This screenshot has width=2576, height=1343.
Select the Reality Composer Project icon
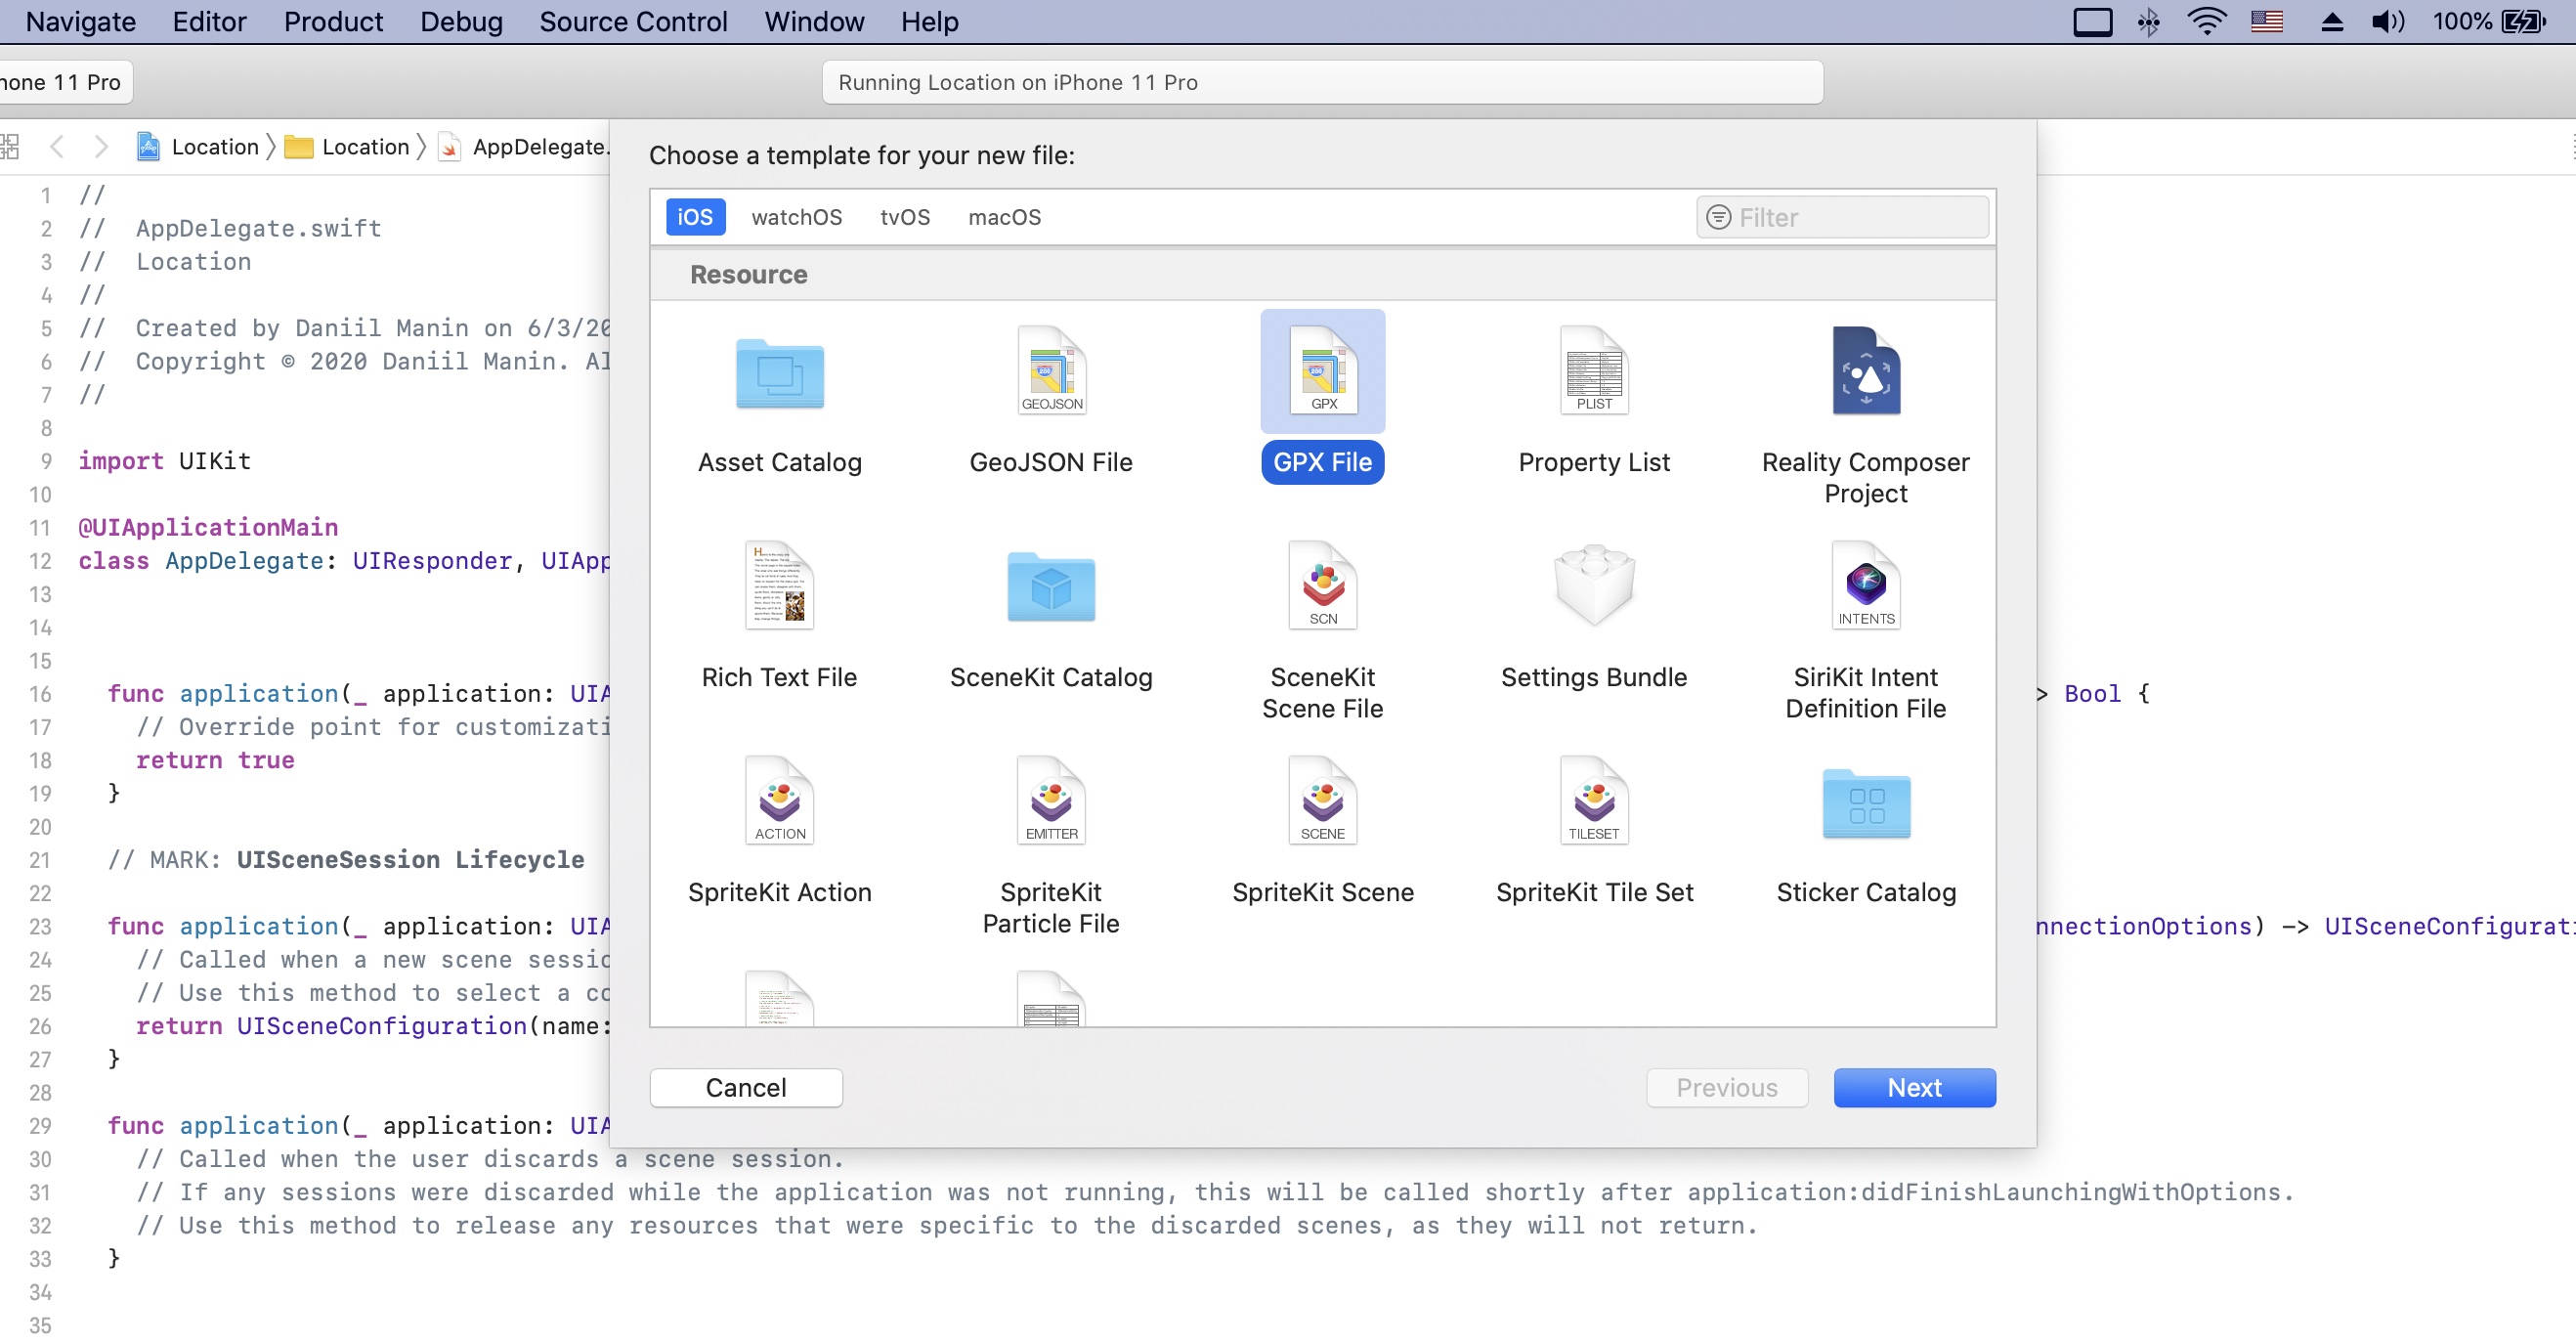pyautogui.click(x=1866, y=373)
